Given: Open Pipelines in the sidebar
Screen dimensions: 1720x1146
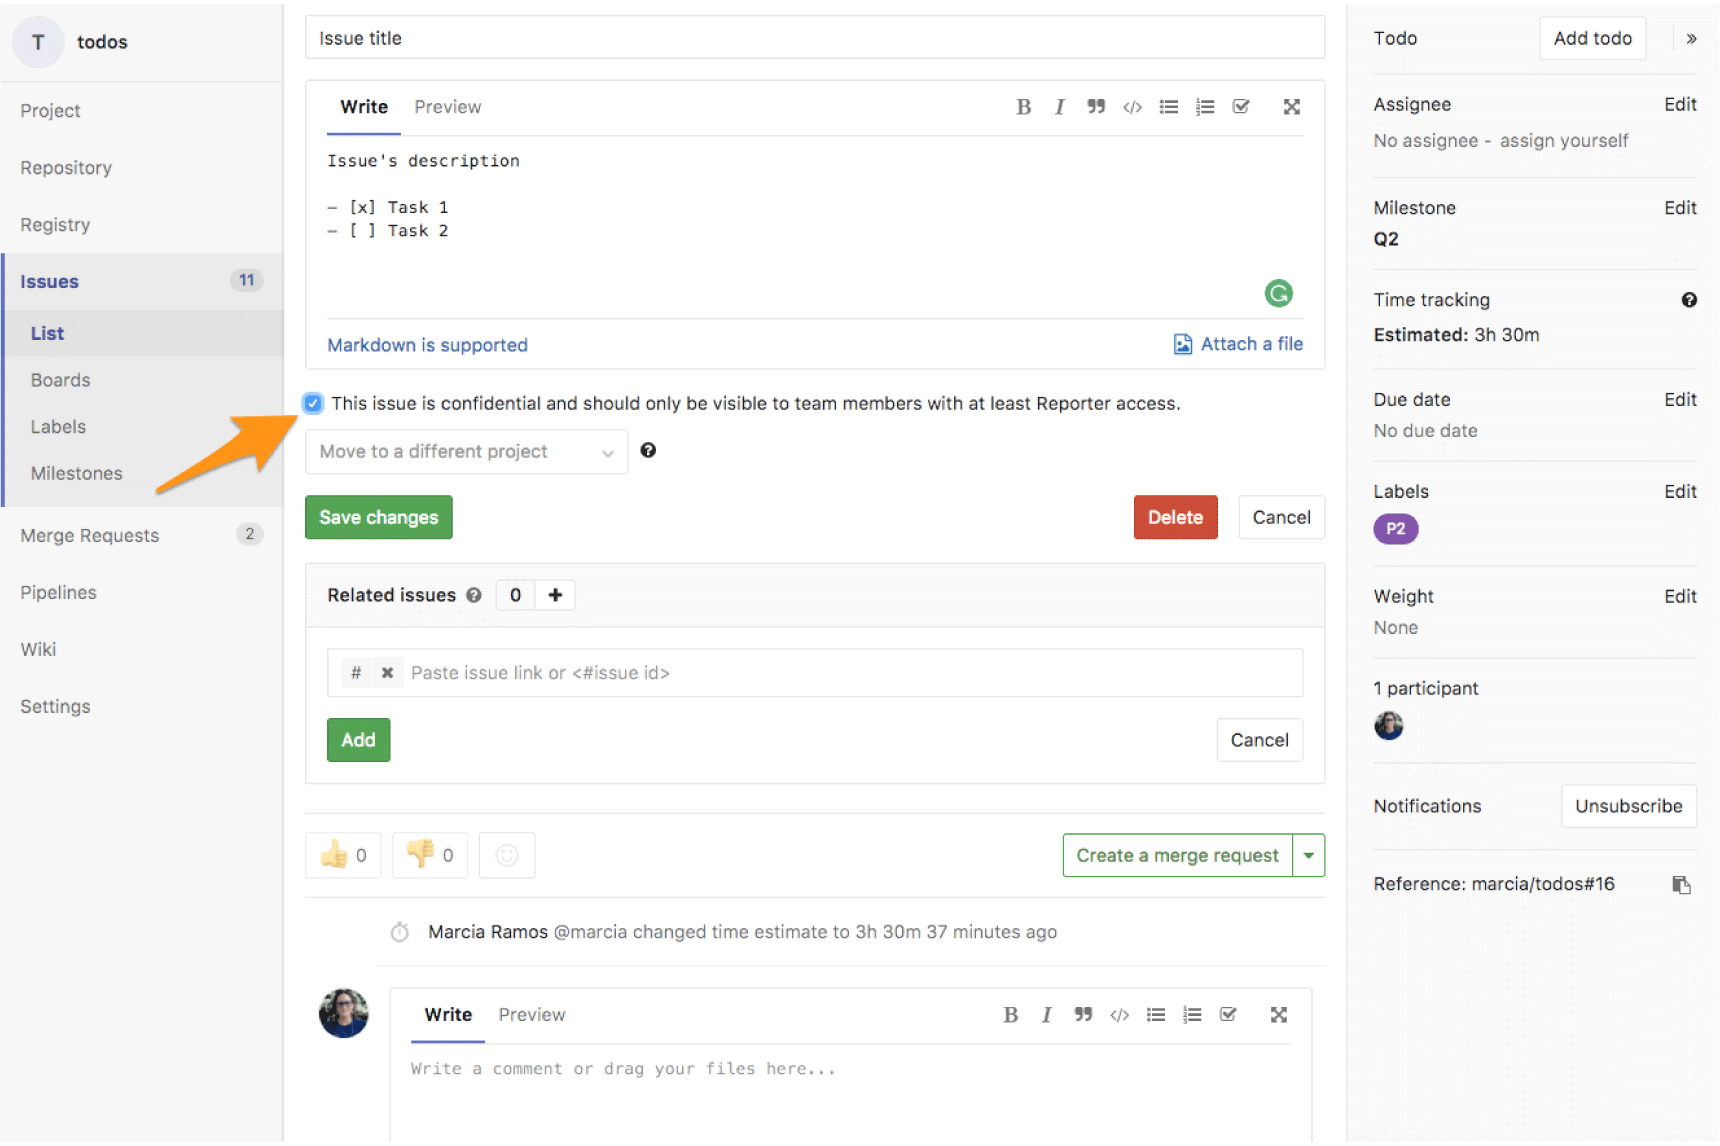Looking at the screenshot, I should [58, 593].
